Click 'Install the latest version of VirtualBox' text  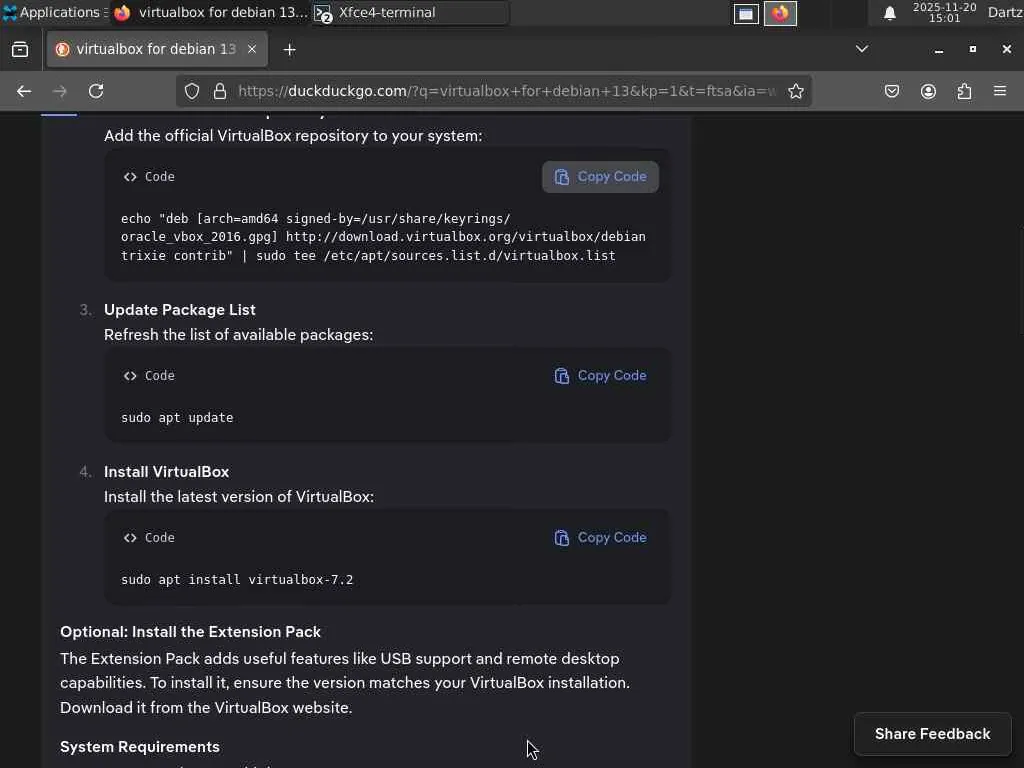tap(239, 497)
